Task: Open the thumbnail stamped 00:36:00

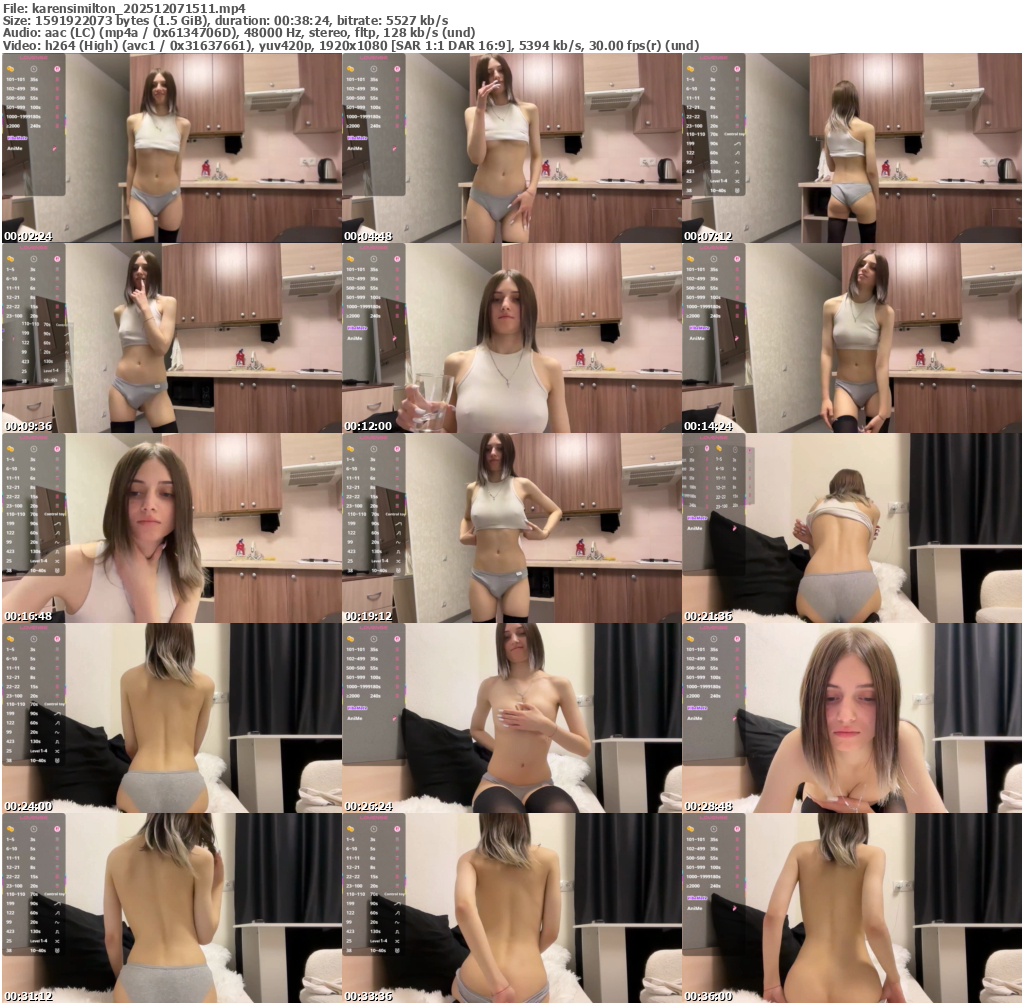Action: point(852,908)
